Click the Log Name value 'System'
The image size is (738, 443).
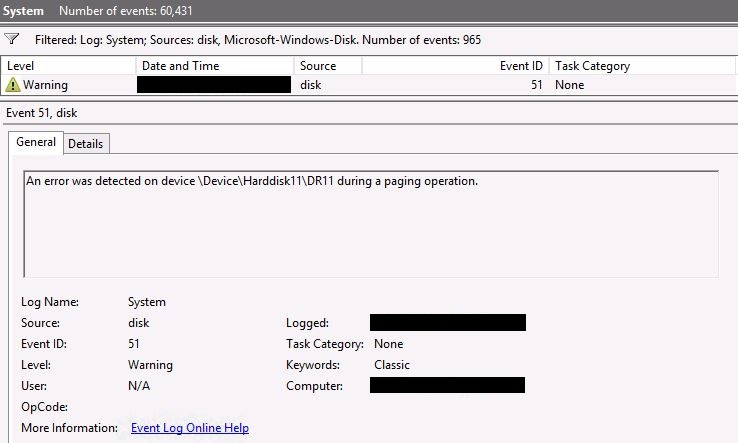[x=147, y=302]
